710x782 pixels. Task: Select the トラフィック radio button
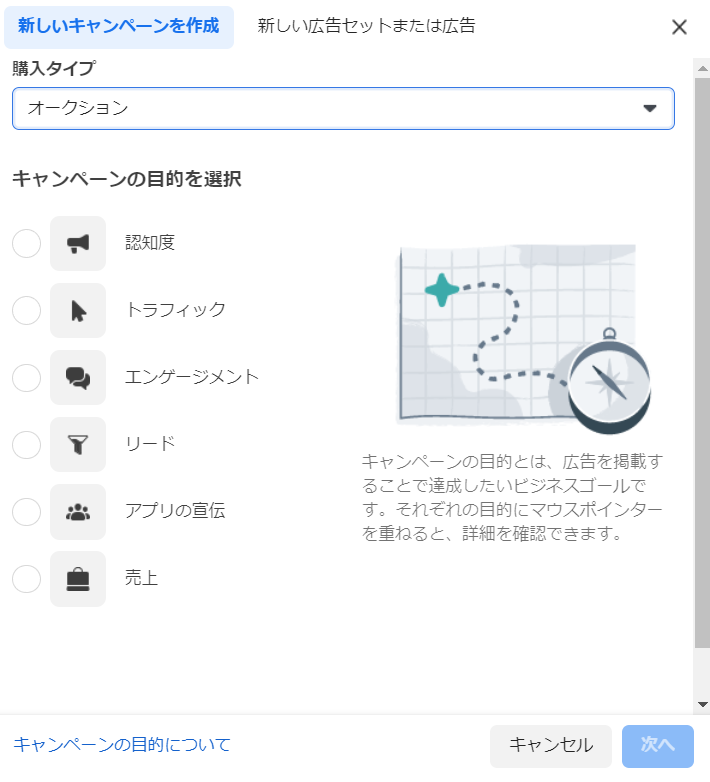coord(26,311)
